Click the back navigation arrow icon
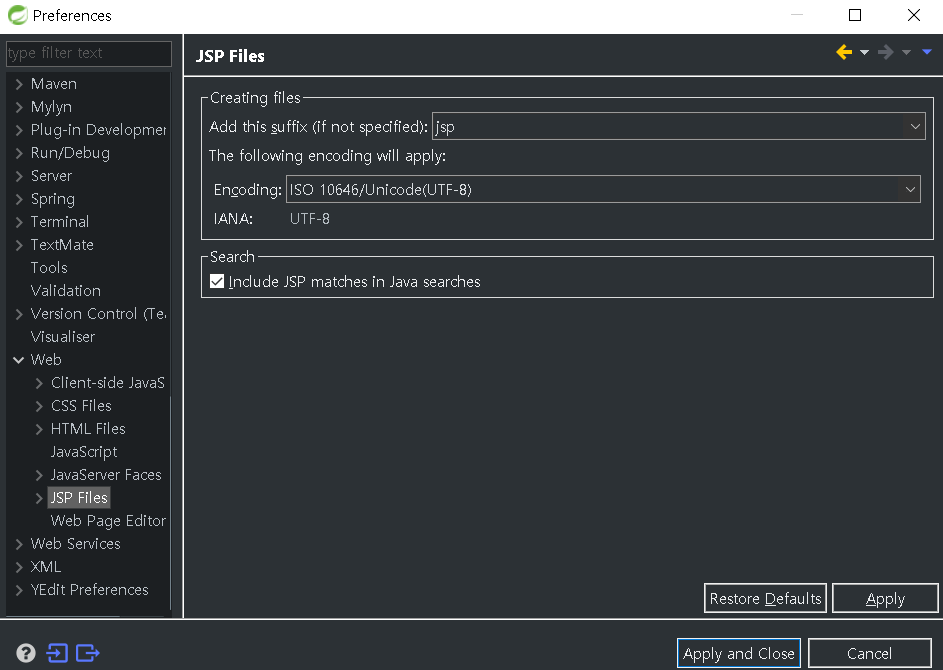Screen dimensions: 943x670 (x=844, y=52)
